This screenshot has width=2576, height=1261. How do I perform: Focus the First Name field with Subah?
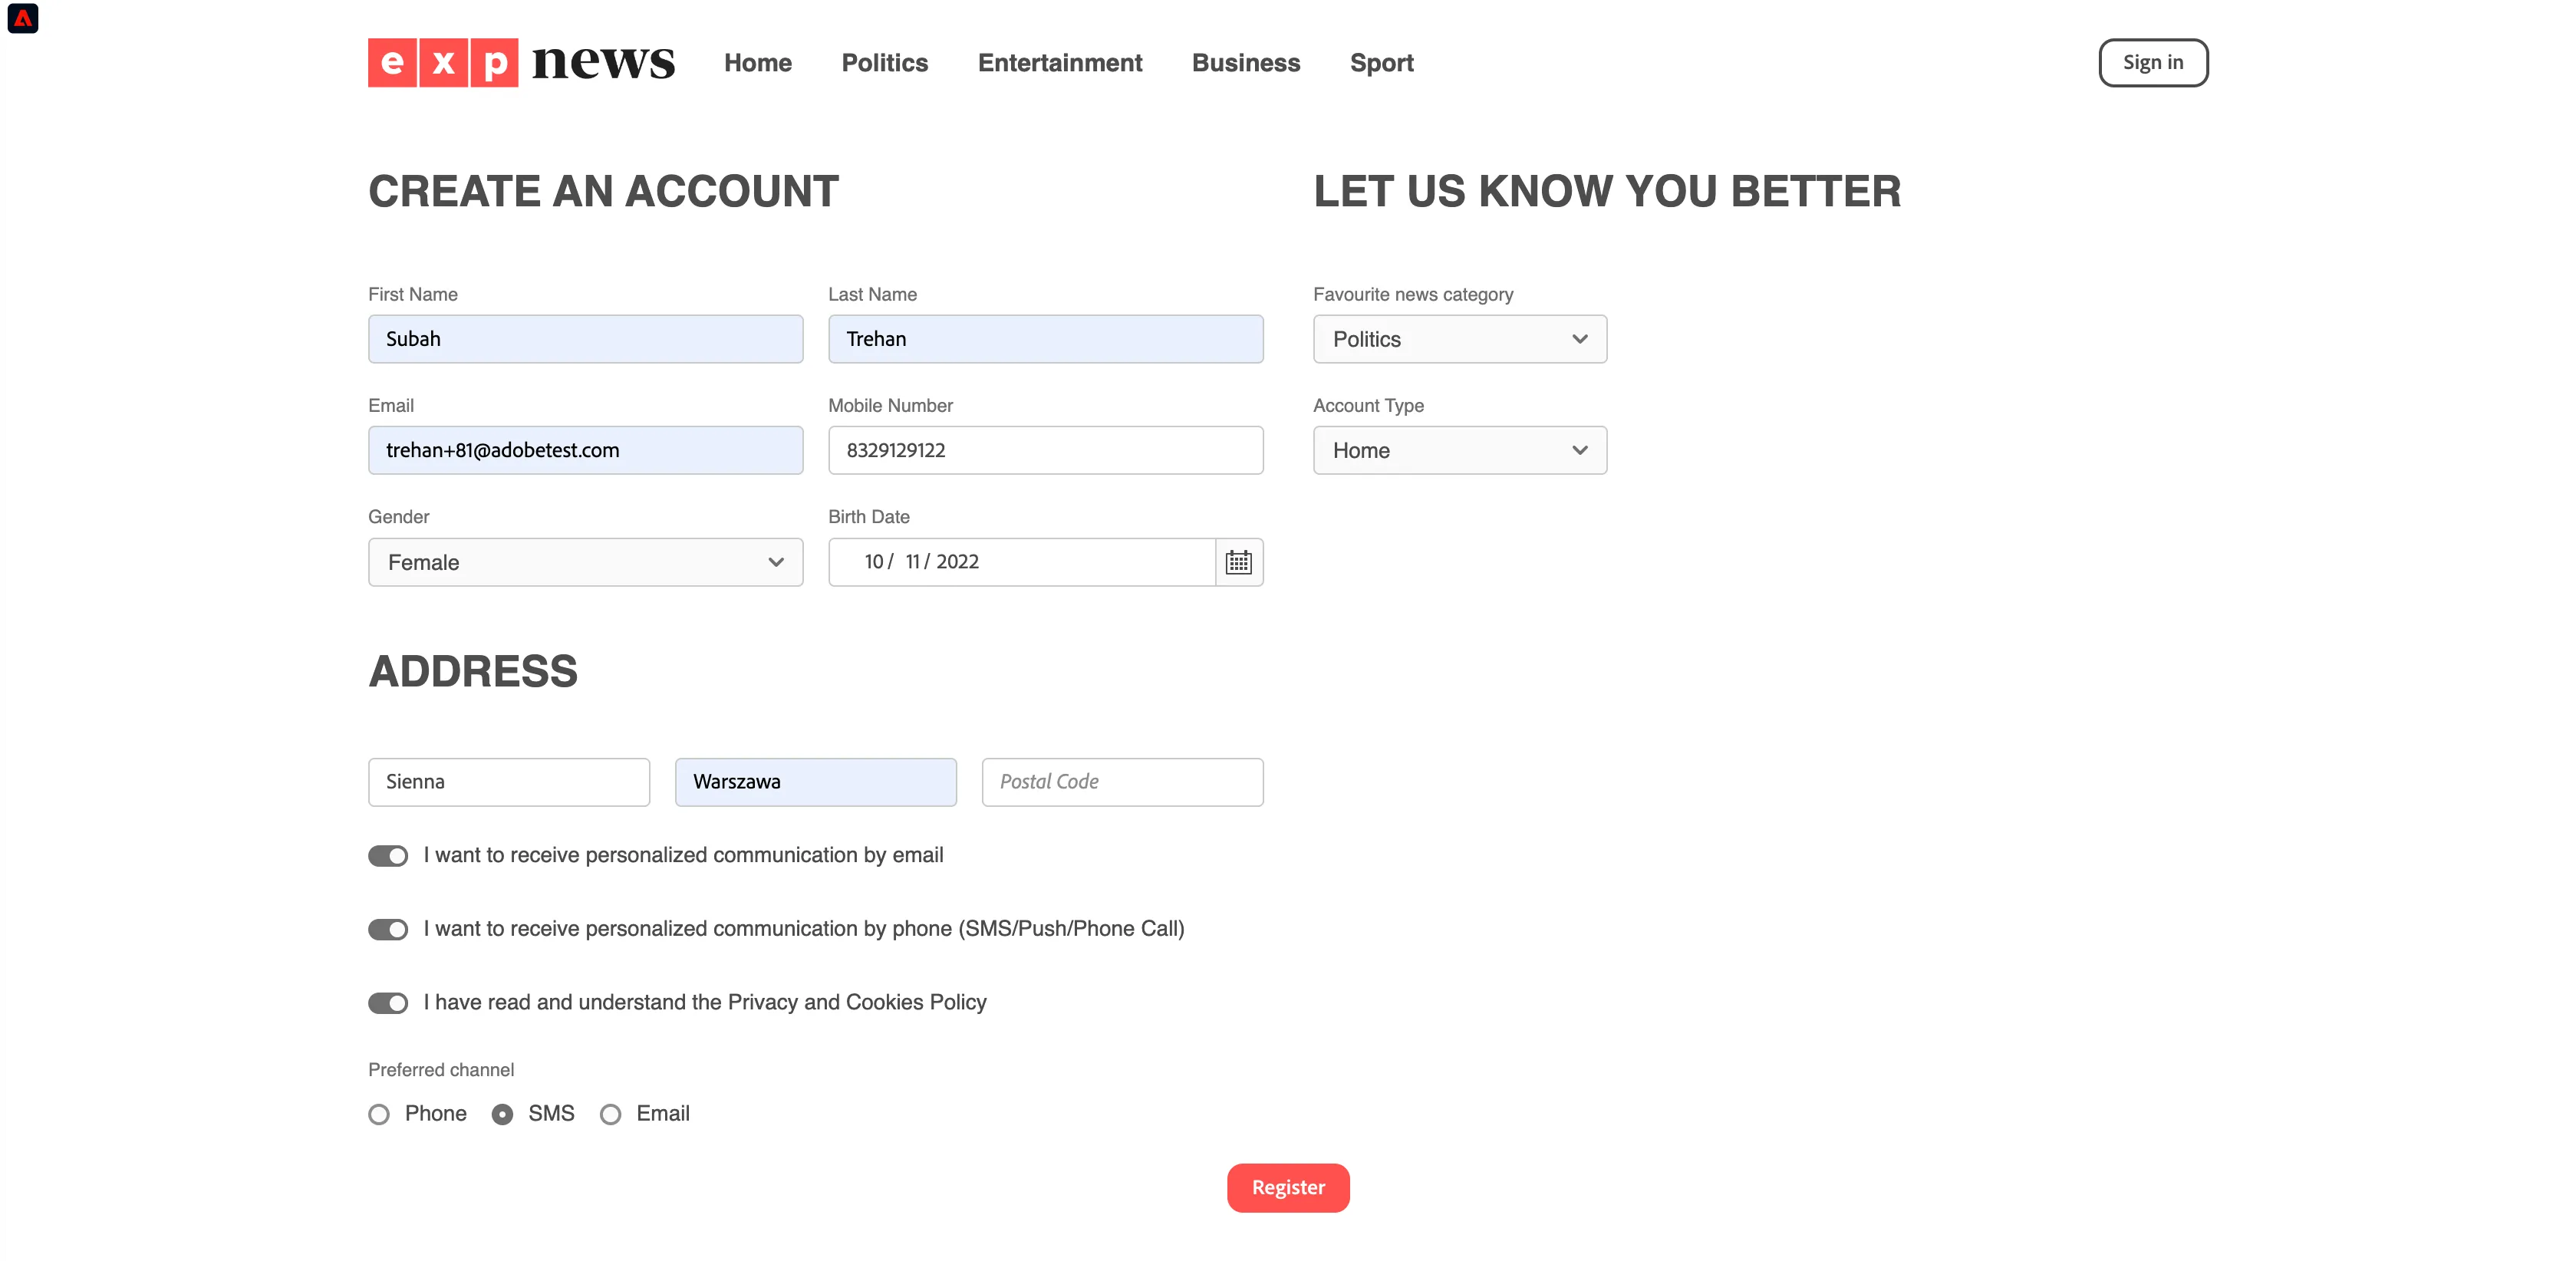[586, 339]
